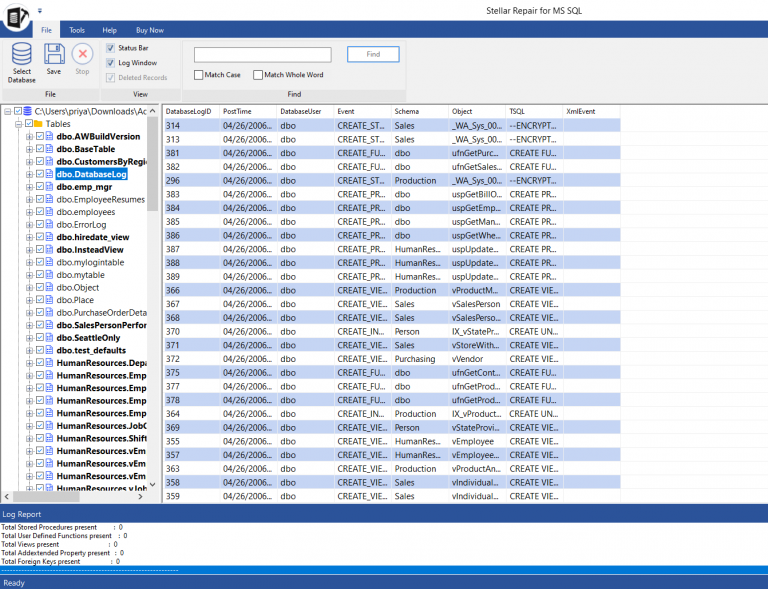Image resolution: width=768 pixels, height=589 pixels.
Task: Click the Schema column header
Action: point(420,111)
